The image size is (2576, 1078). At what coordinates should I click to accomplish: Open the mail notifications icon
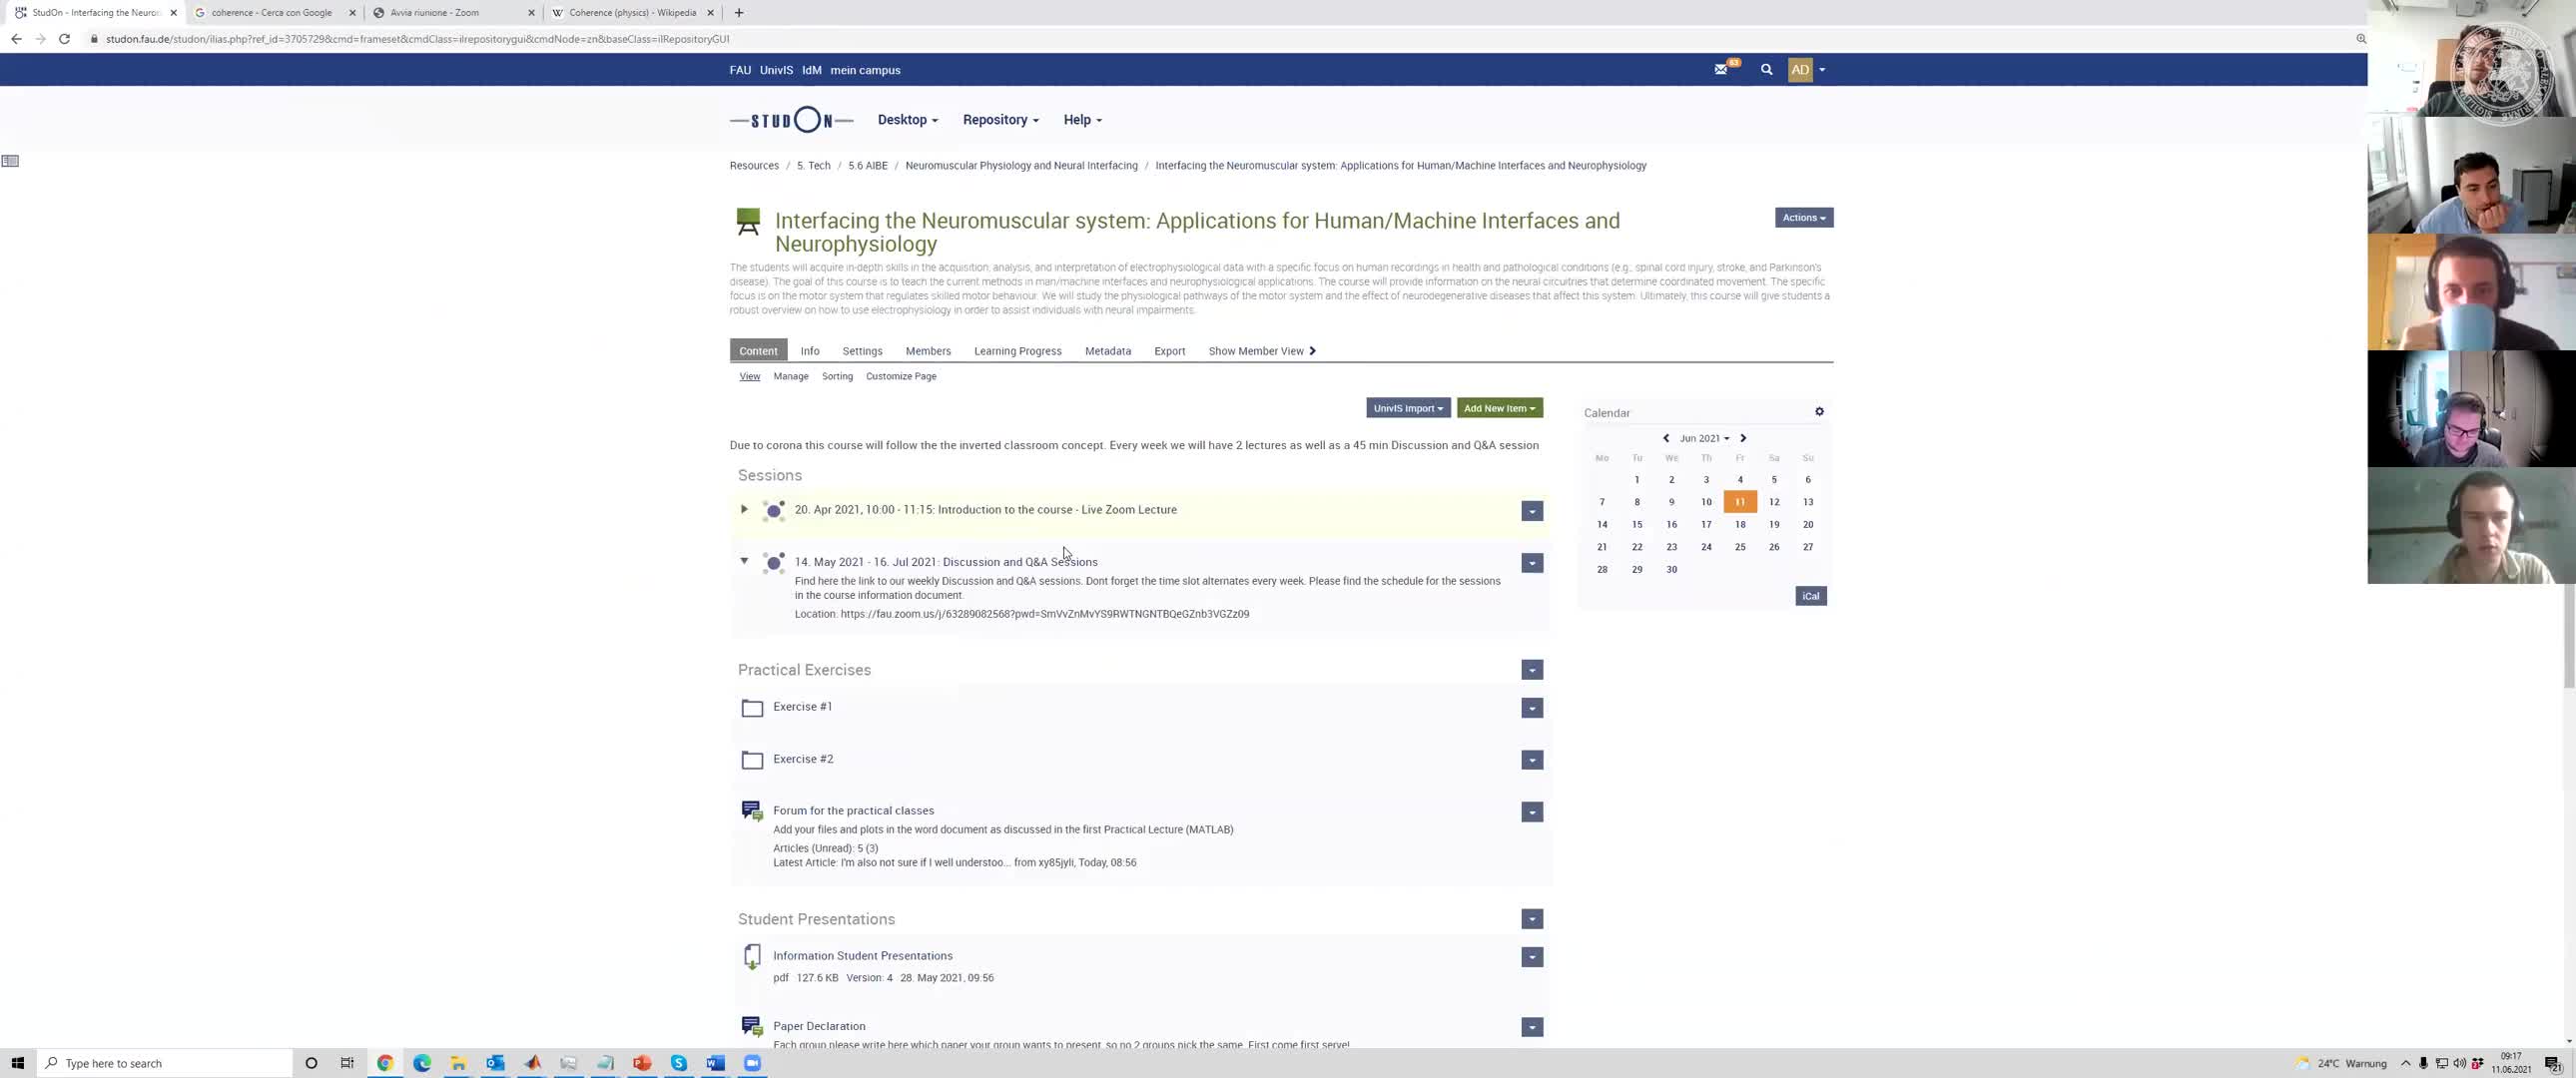1721,70
